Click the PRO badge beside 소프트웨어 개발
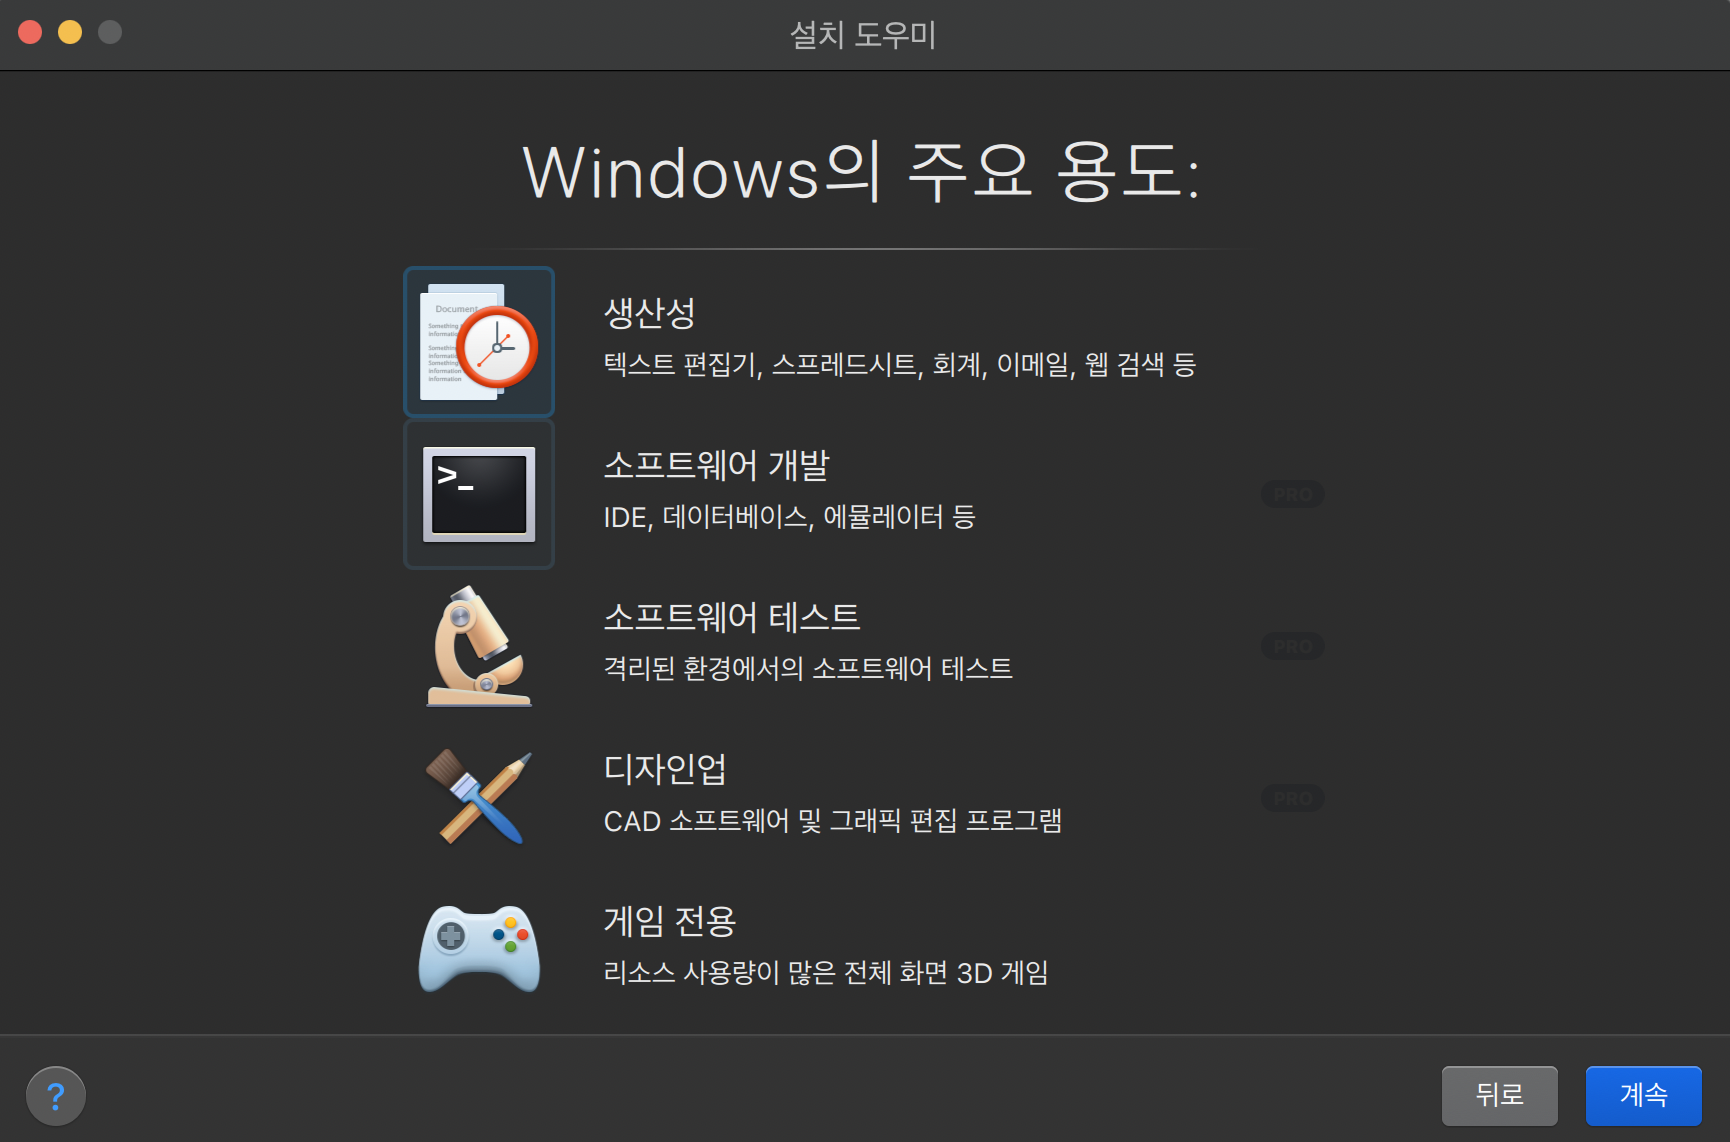Viewport: 1730px width, 1142px height. click(x=1292, y=494)
